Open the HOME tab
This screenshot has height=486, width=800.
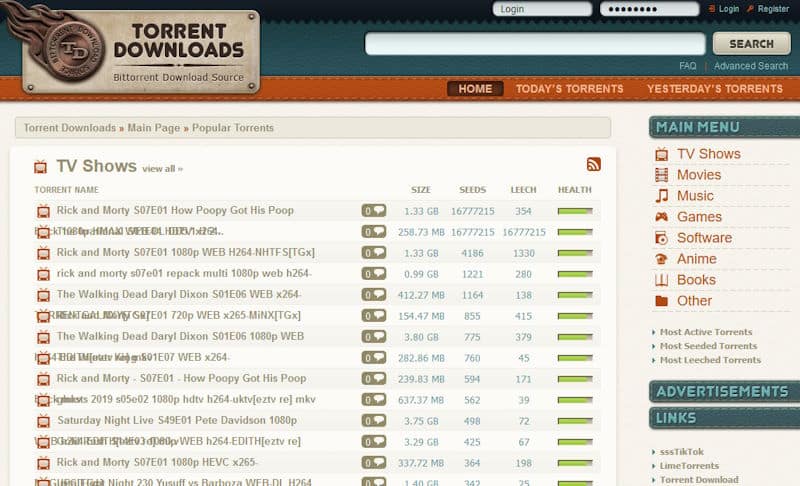tap(475, 89)
